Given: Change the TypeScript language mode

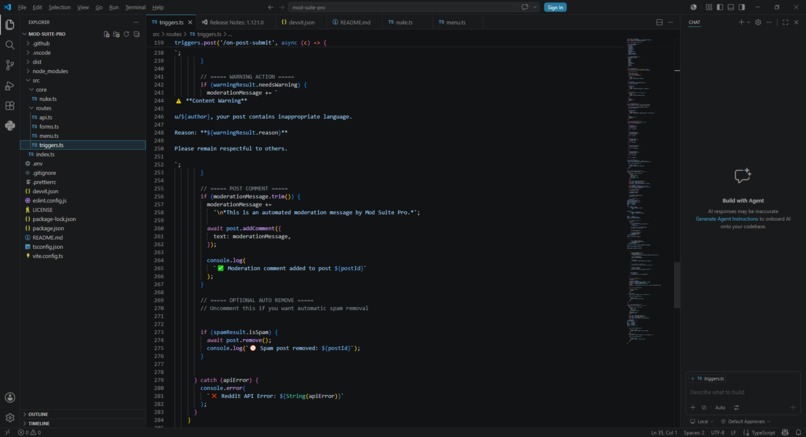Looking at the screenshot, I should click(763, 432).
